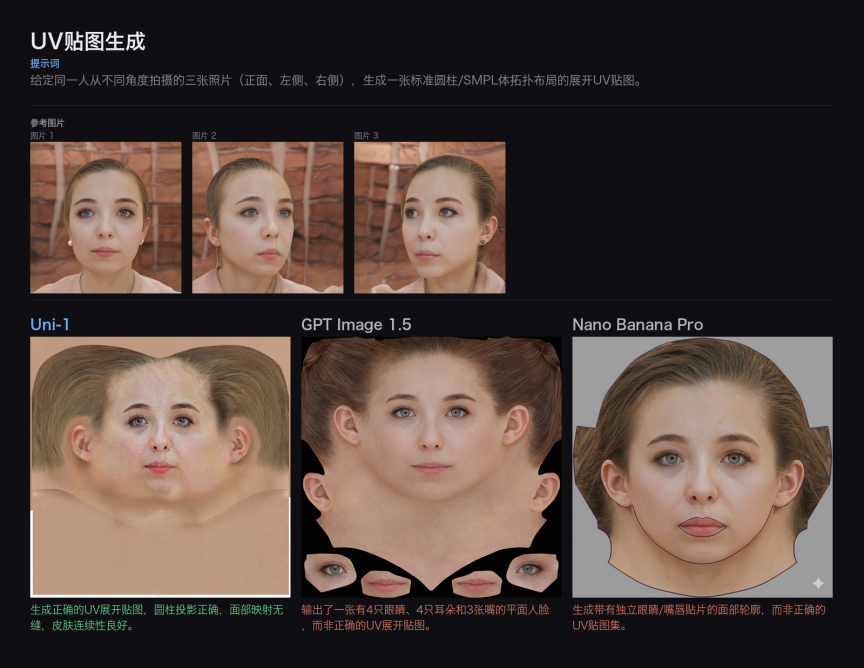
Task: Click the 图片 3 caption label
Action: [x=367, y=135]
